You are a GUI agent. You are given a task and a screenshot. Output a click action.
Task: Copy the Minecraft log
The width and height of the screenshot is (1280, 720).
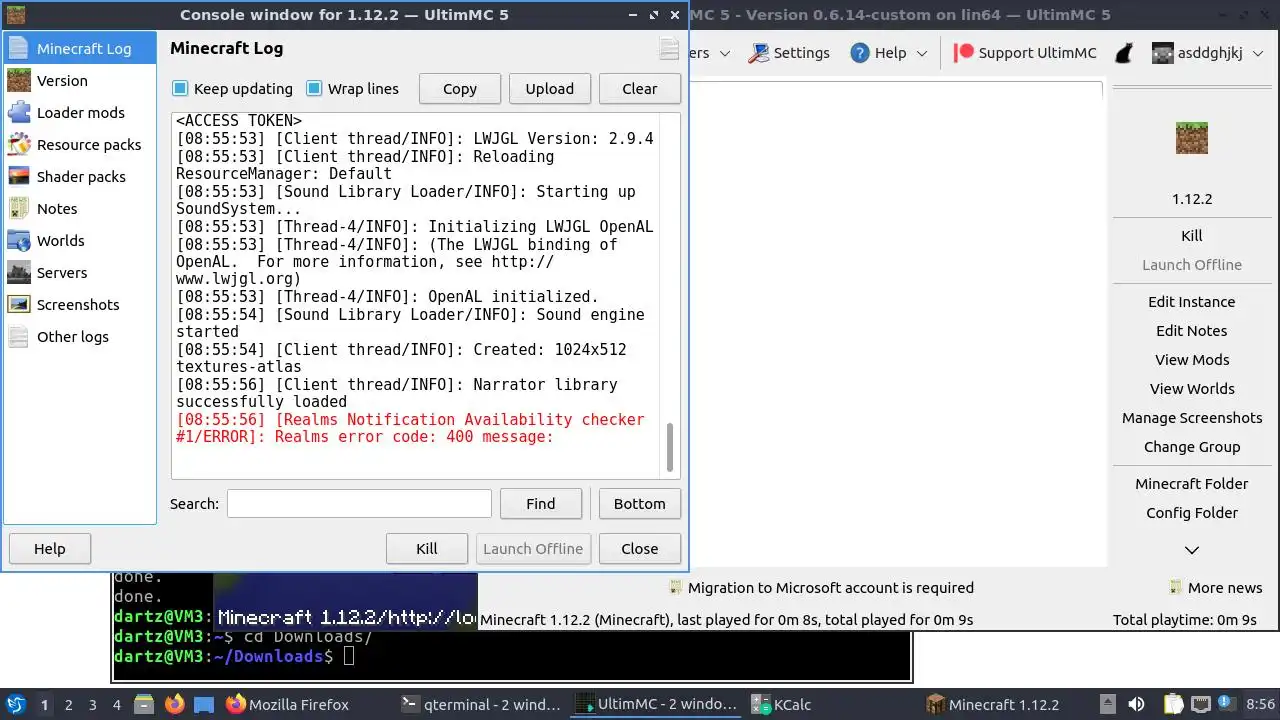pos(460,88)
